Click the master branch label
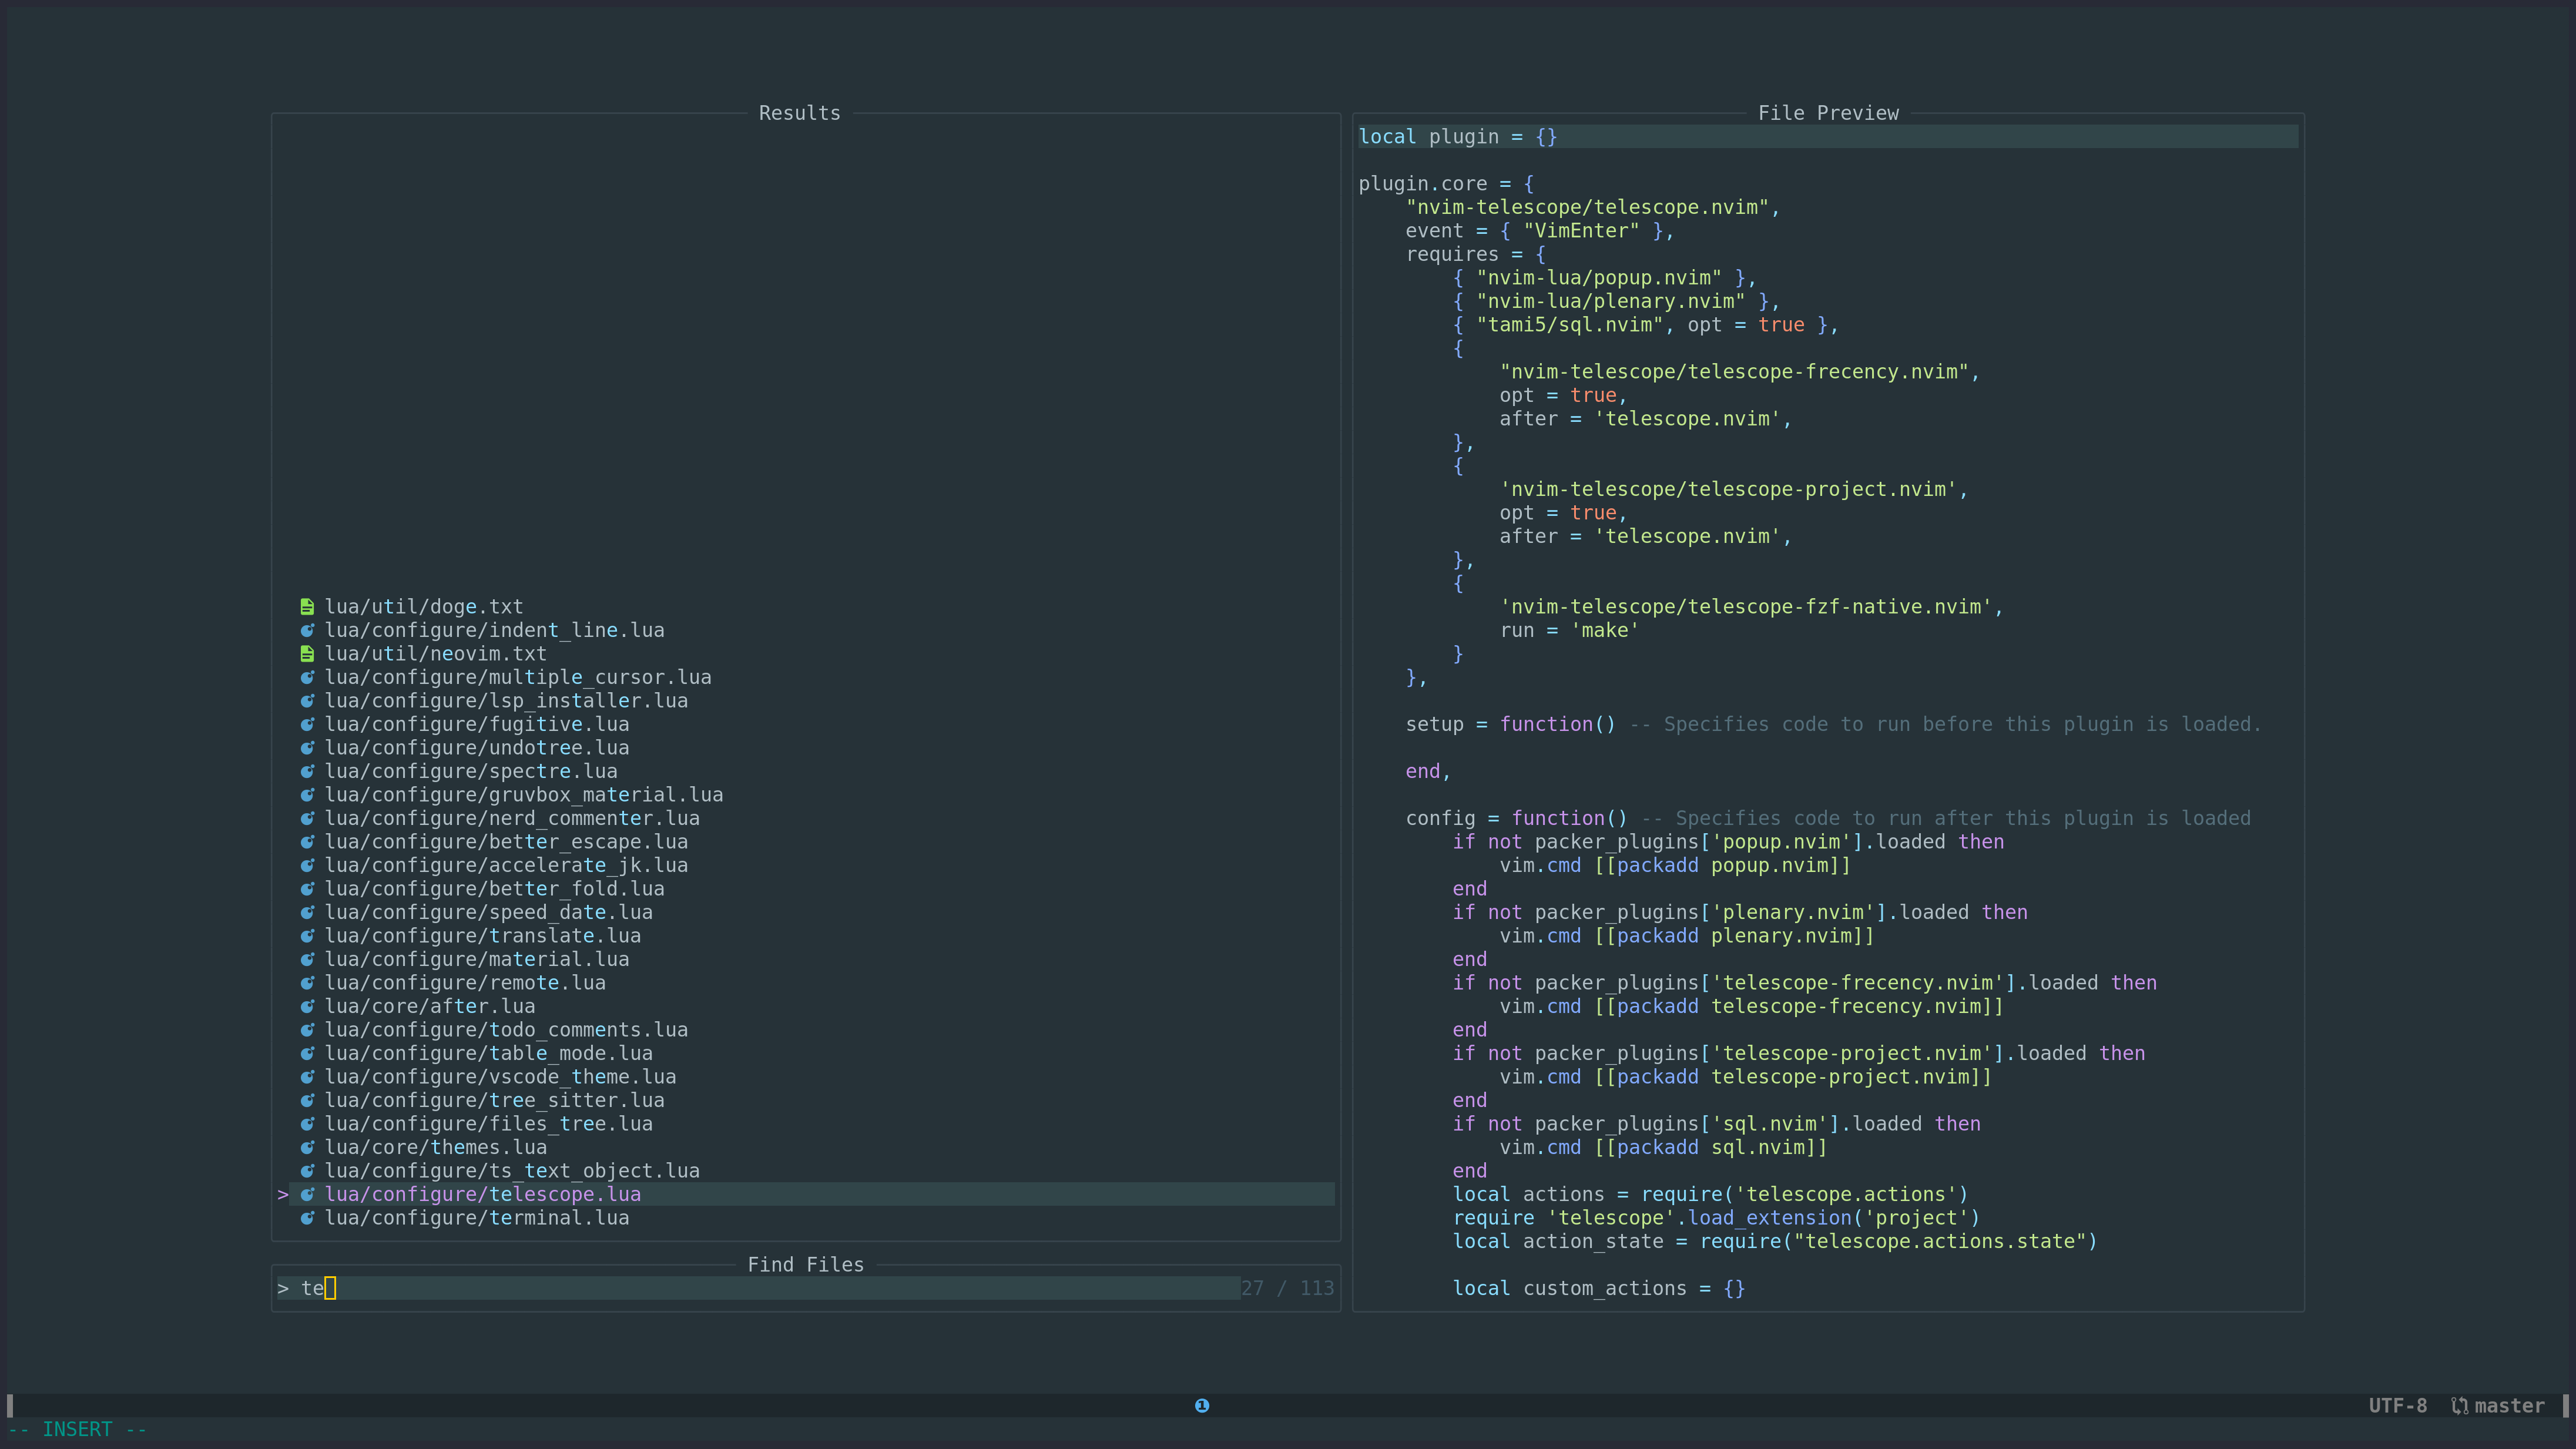 point(2509,1405)
